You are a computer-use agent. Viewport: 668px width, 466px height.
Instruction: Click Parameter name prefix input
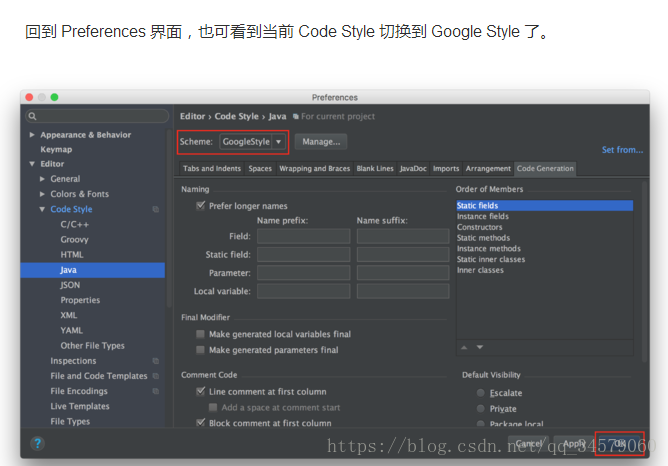tap(303, 273)
